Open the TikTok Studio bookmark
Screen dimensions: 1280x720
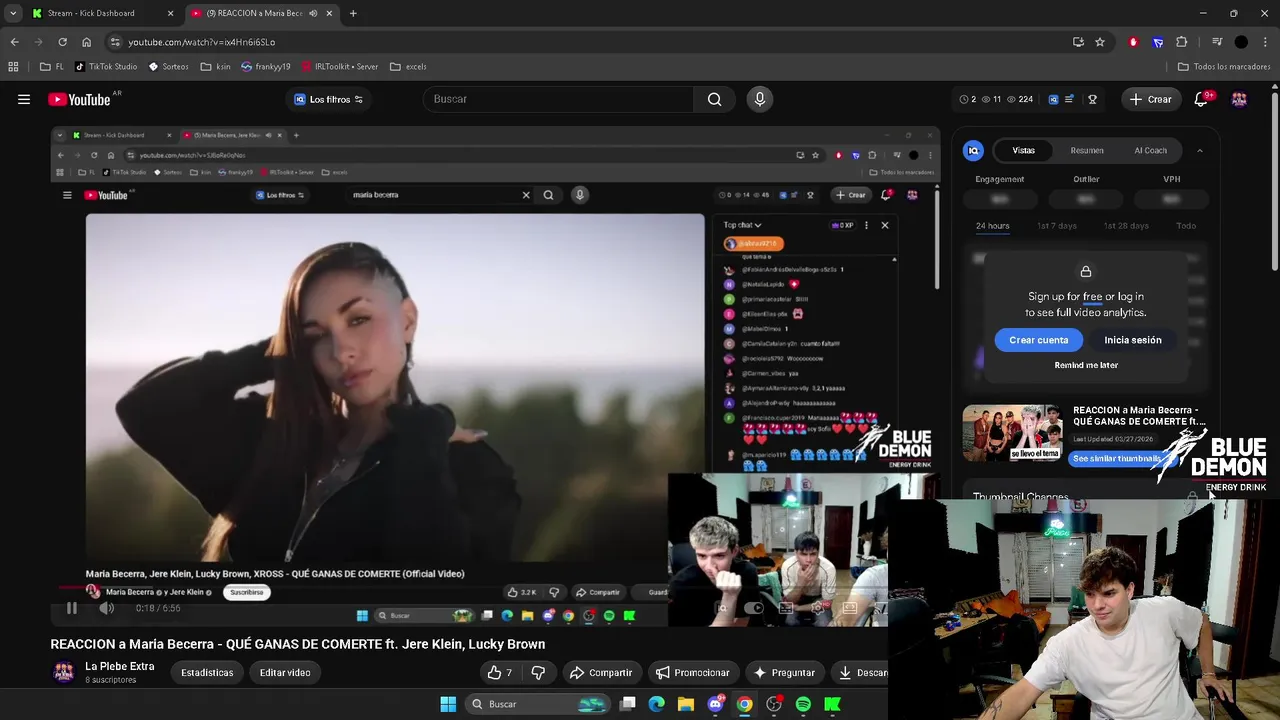pos(106,66)
